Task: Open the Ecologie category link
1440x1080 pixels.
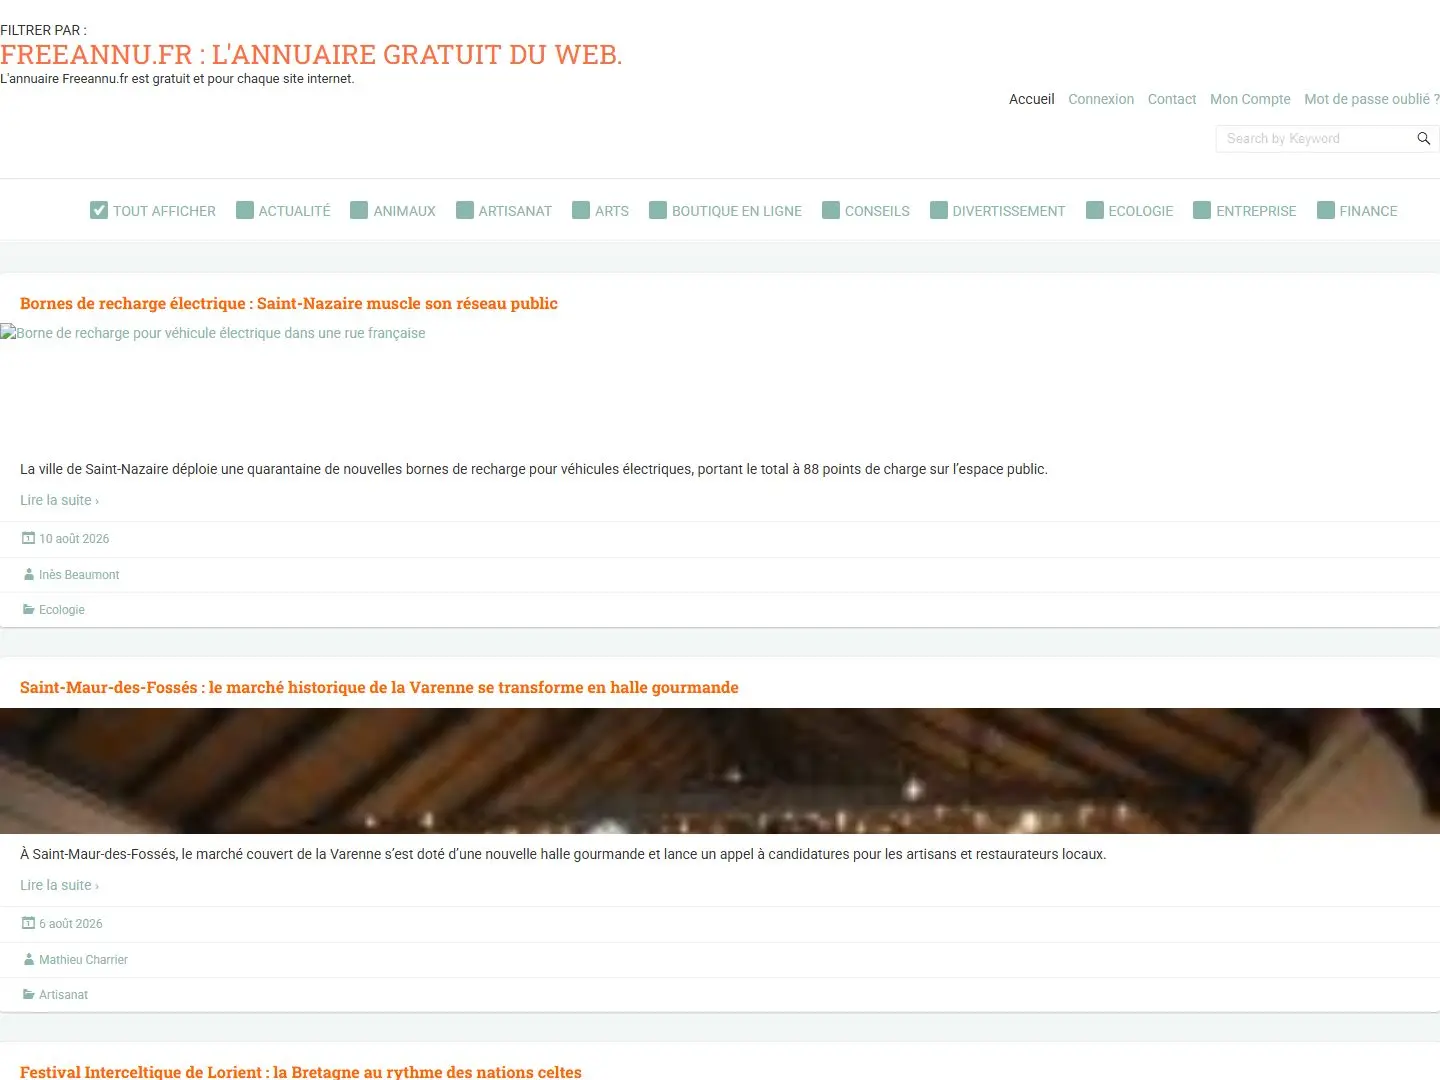Action: (62, 609)
